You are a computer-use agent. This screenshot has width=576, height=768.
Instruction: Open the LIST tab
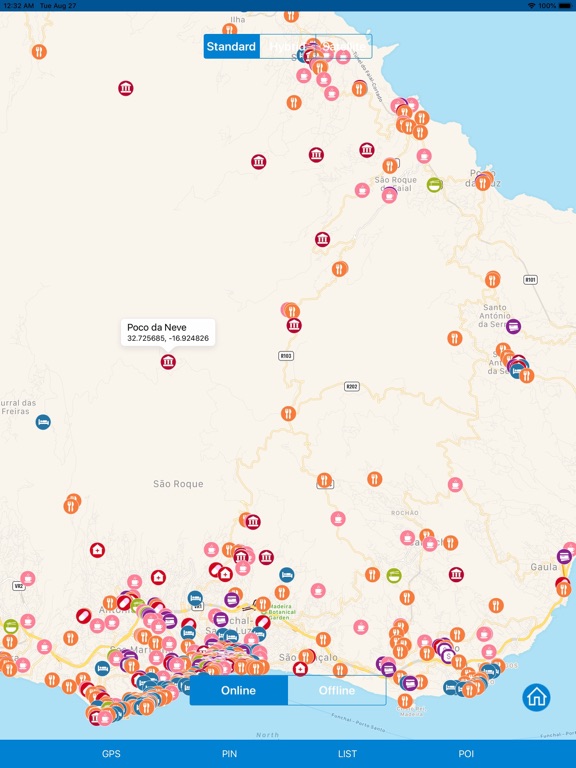point(347,754)
